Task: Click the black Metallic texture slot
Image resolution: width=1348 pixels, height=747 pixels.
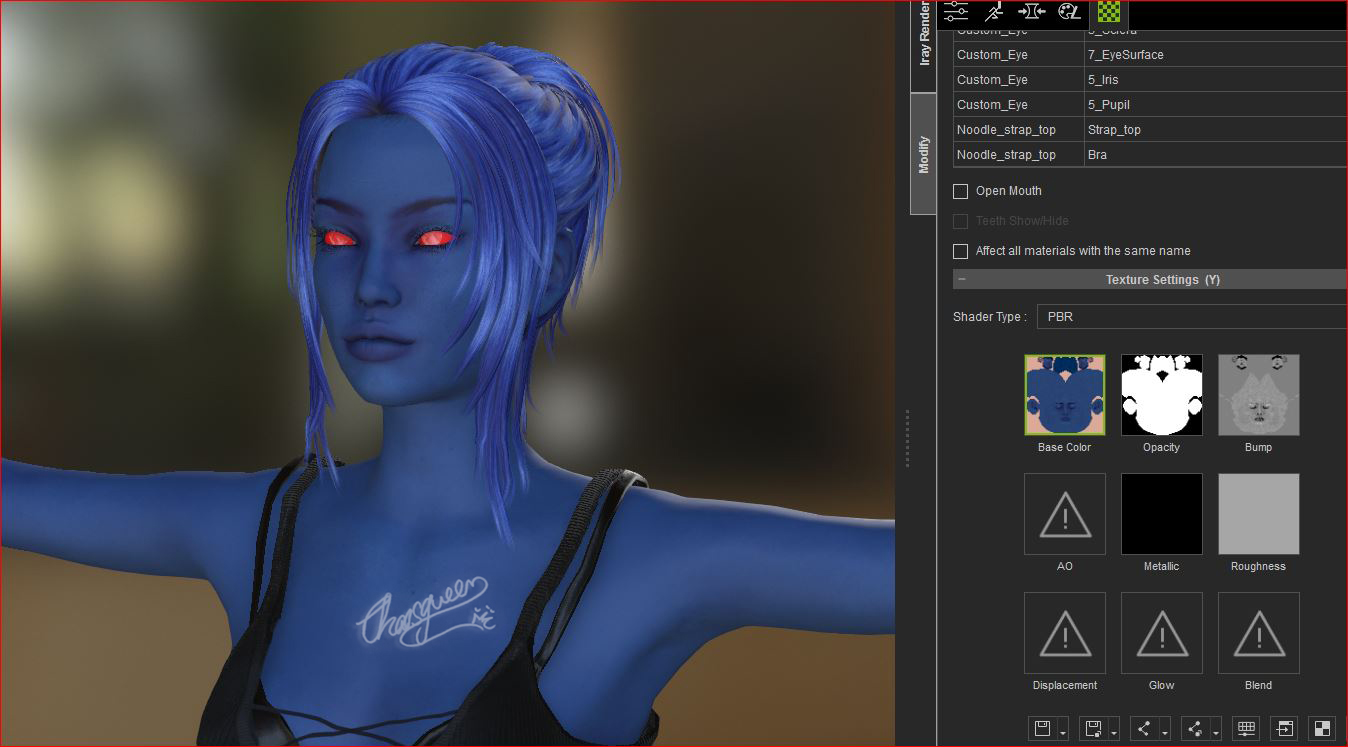Action: (x=1162, y=514)
